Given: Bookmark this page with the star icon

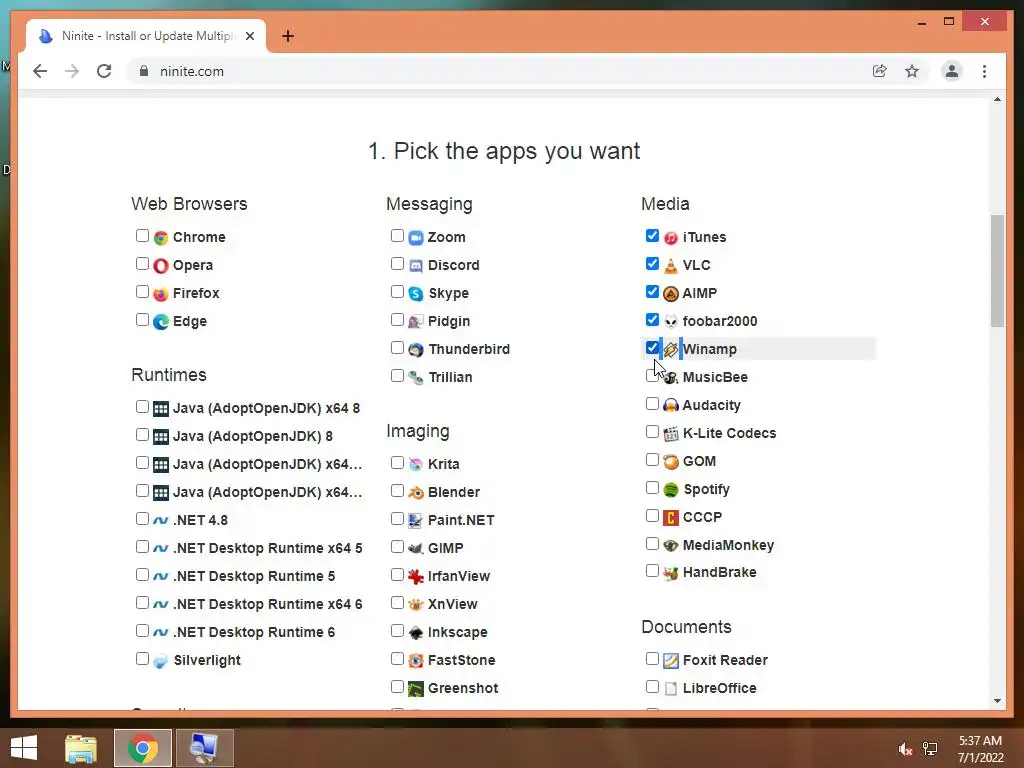Looking at the screenshot, I should (912, 71).
